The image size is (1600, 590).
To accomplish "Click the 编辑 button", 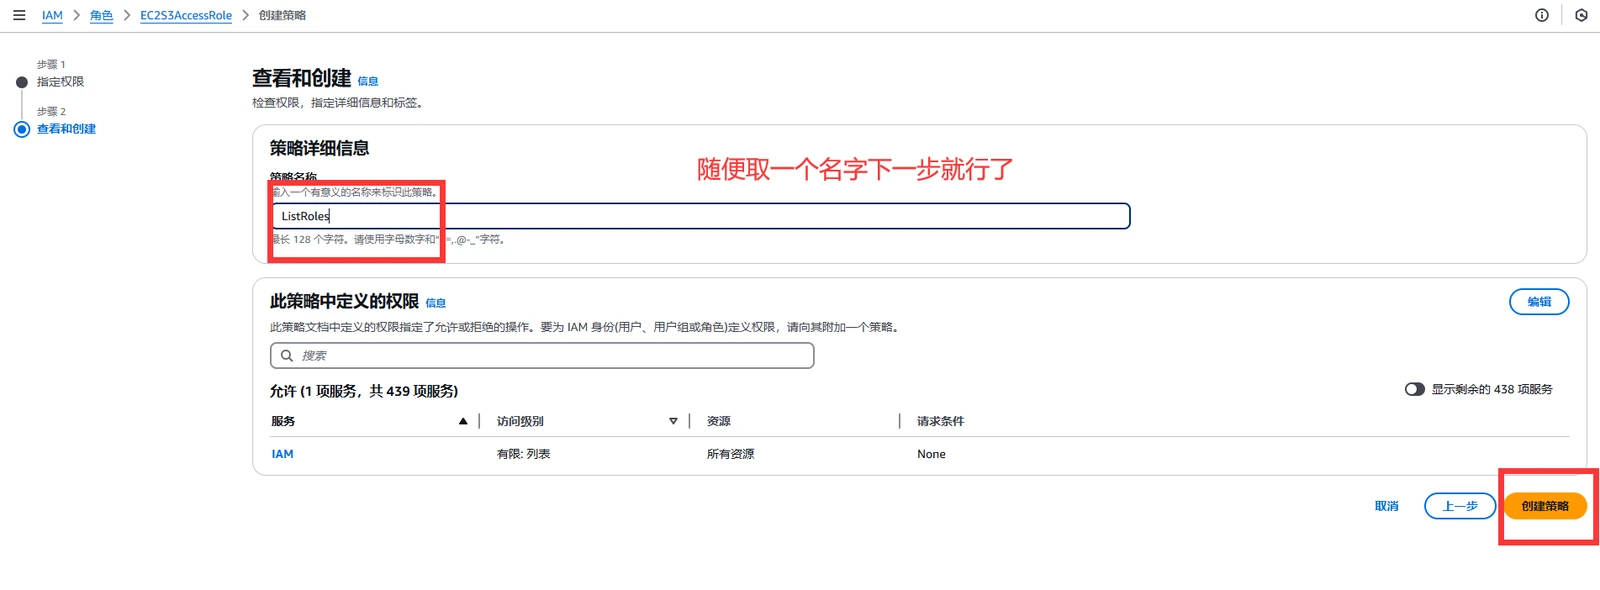I will point(1539,302).
